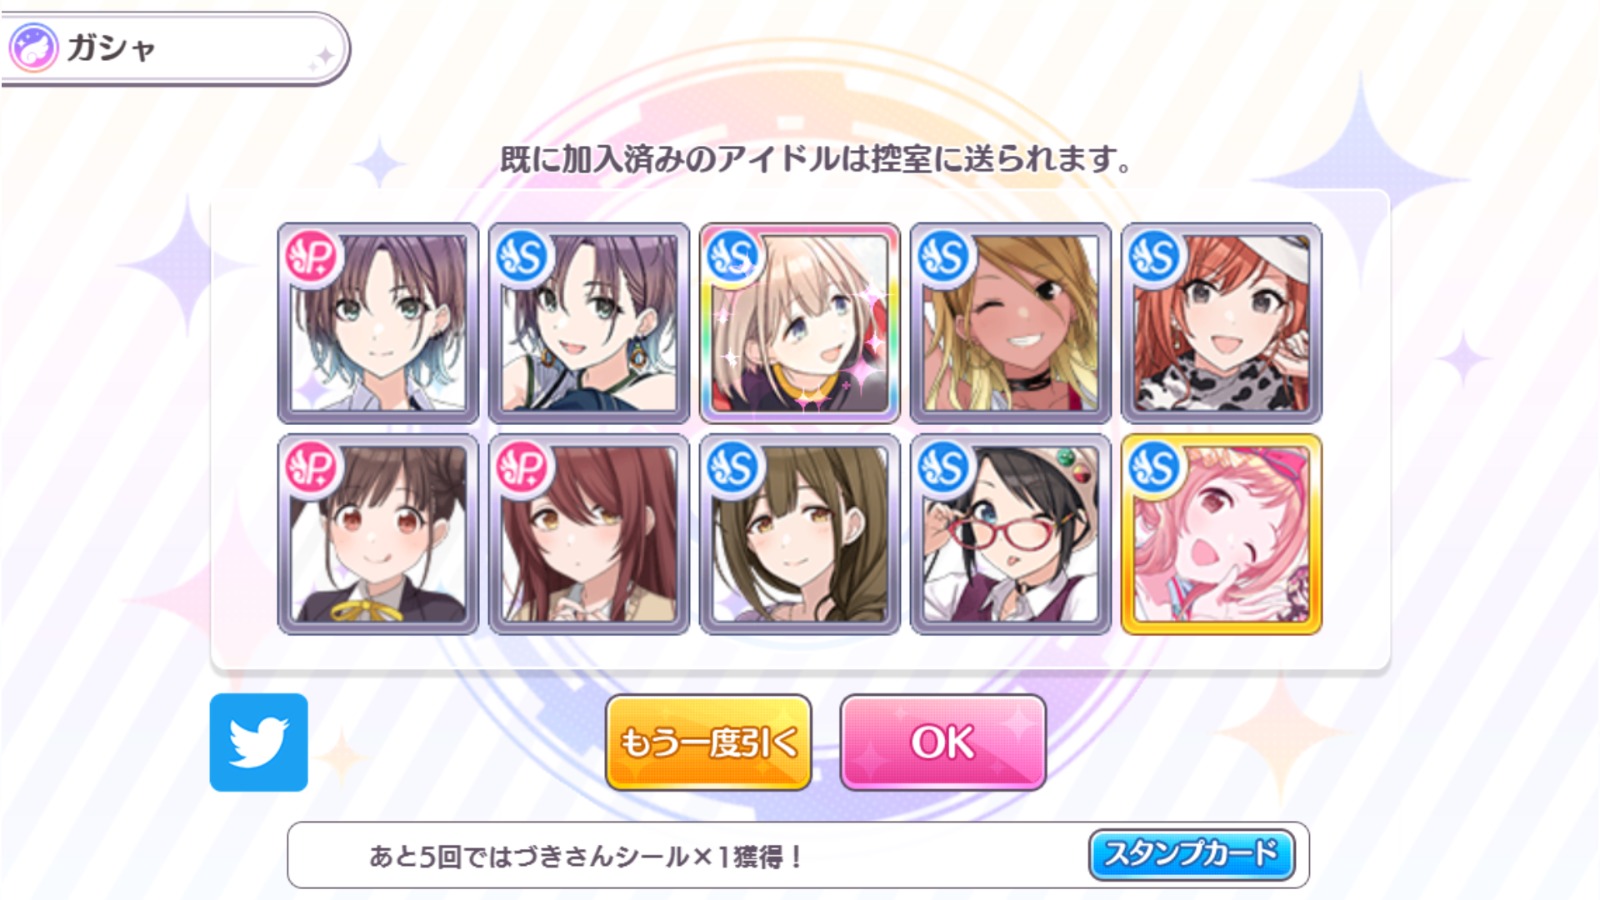Open the スタンプカード stamp card
Screen dimensions: 1600x900
tap(1191, 854)
